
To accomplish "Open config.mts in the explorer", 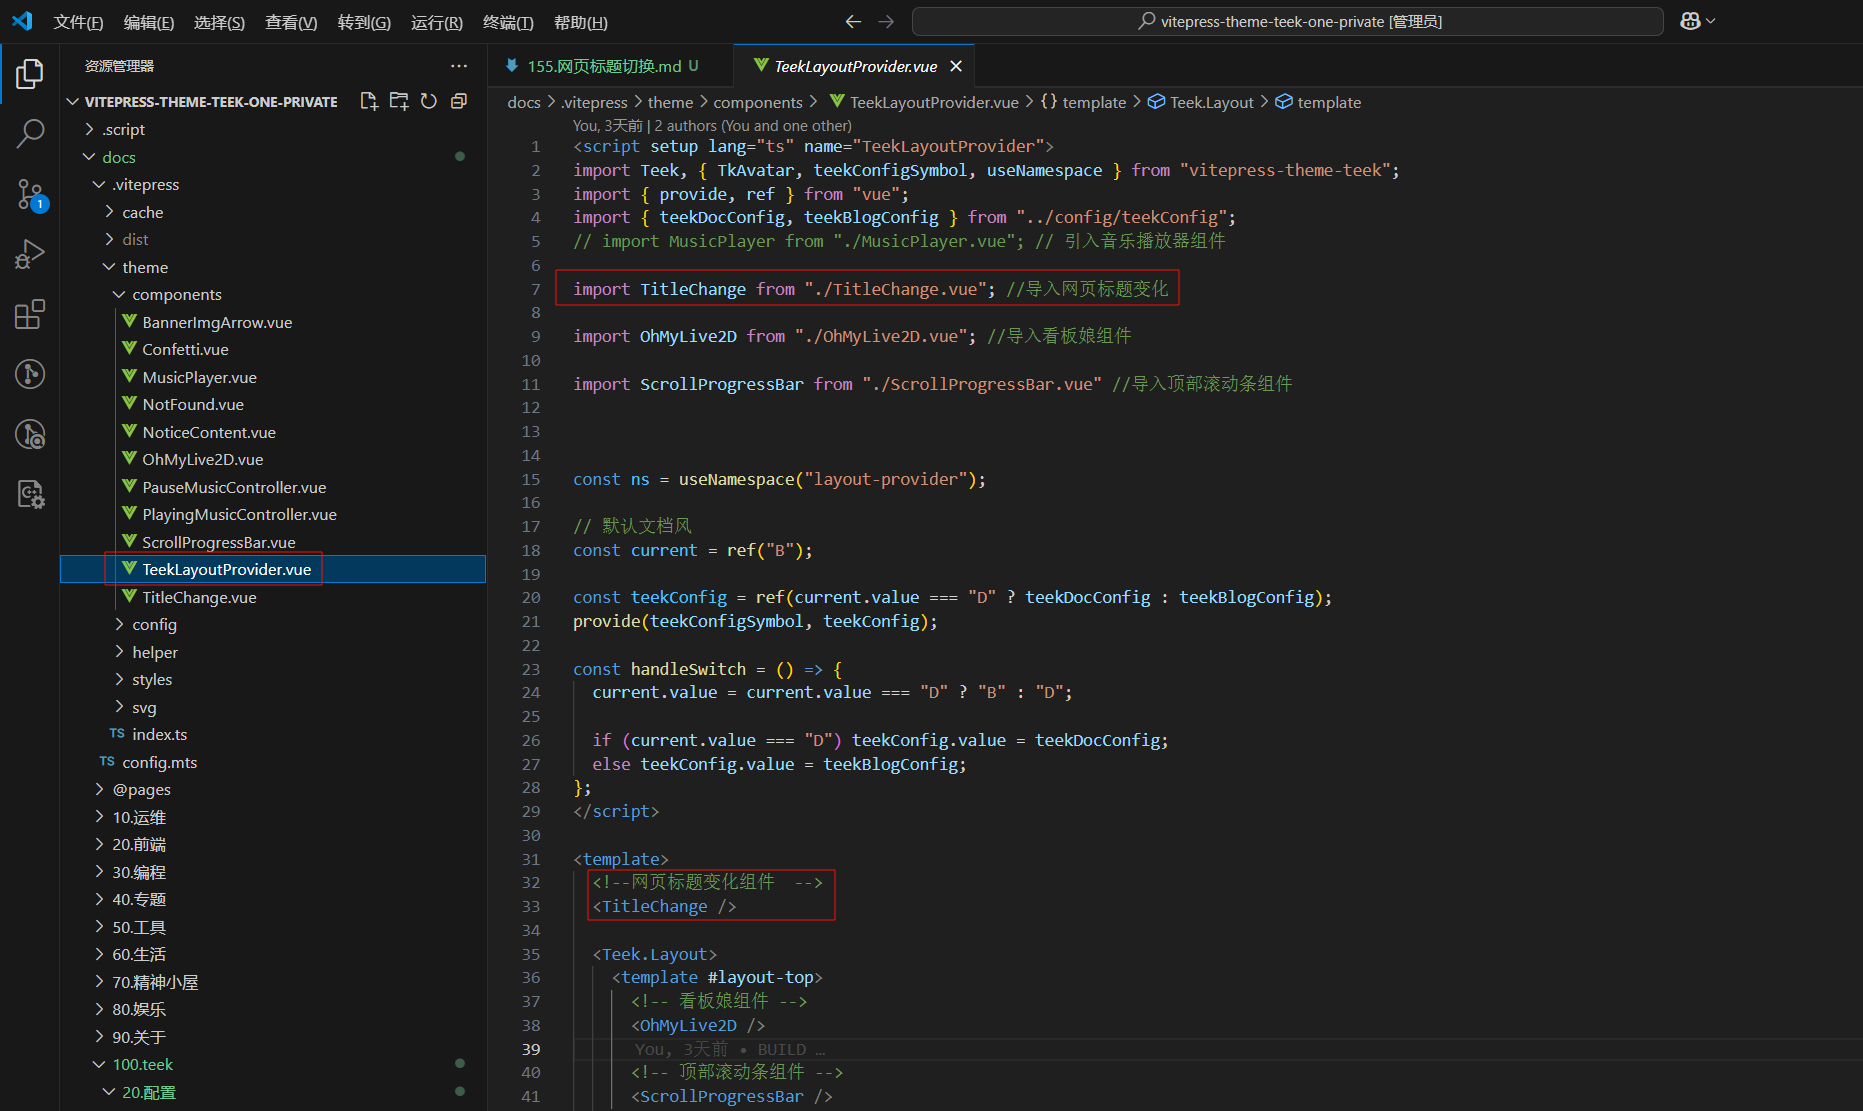I will coord(273,762).
